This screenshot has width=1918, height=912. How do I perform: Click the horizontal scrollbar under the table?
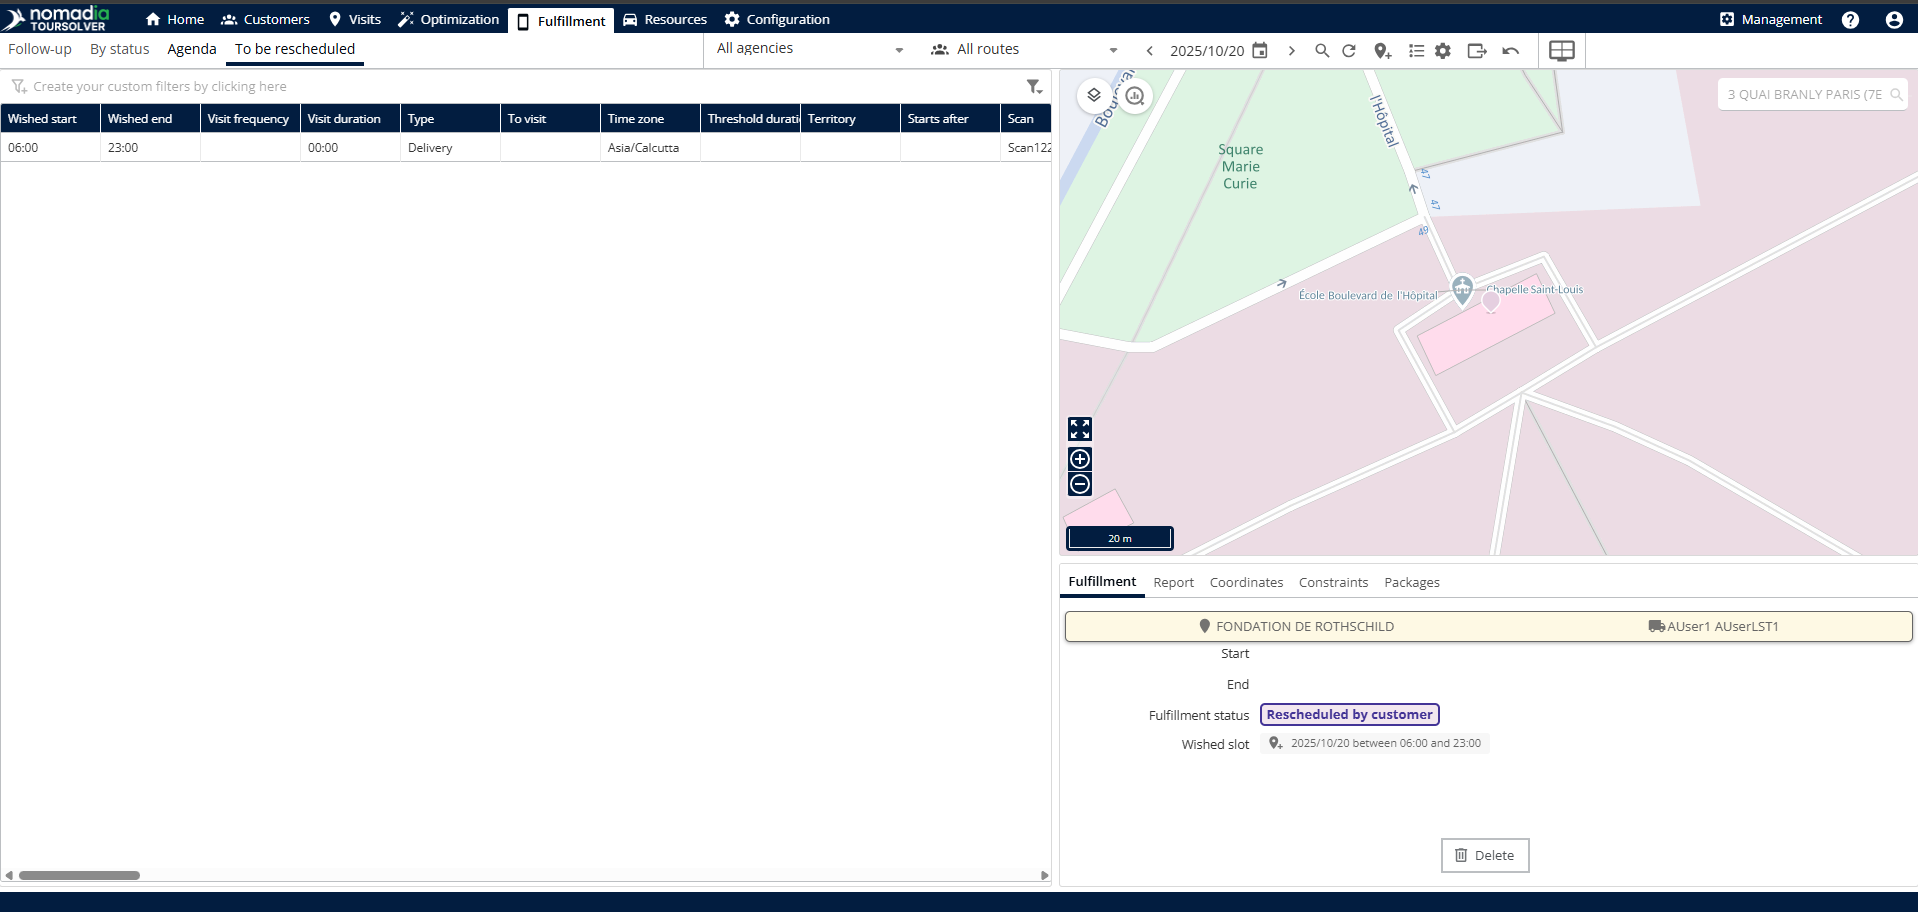80,875
